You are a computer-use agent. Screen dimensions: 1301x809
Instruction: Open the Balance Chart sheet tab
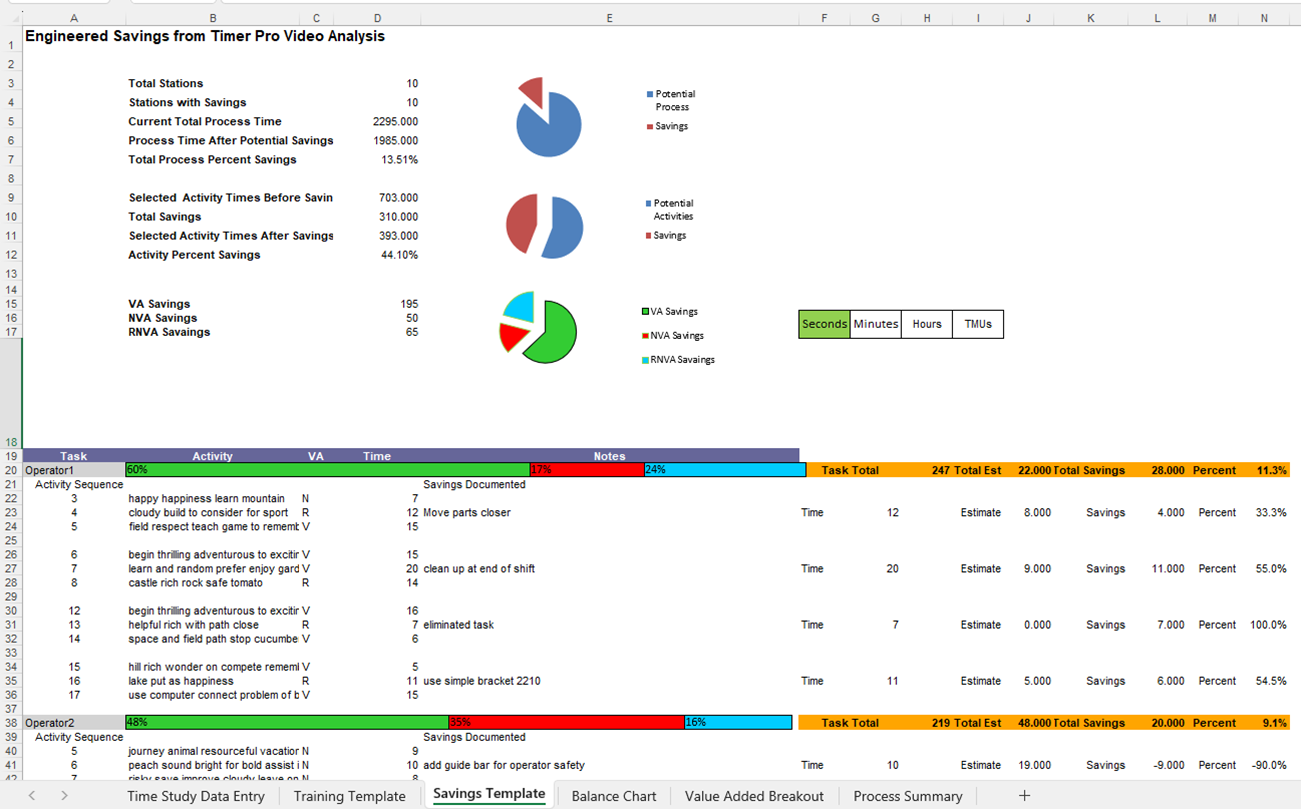[x=614, y=796]
